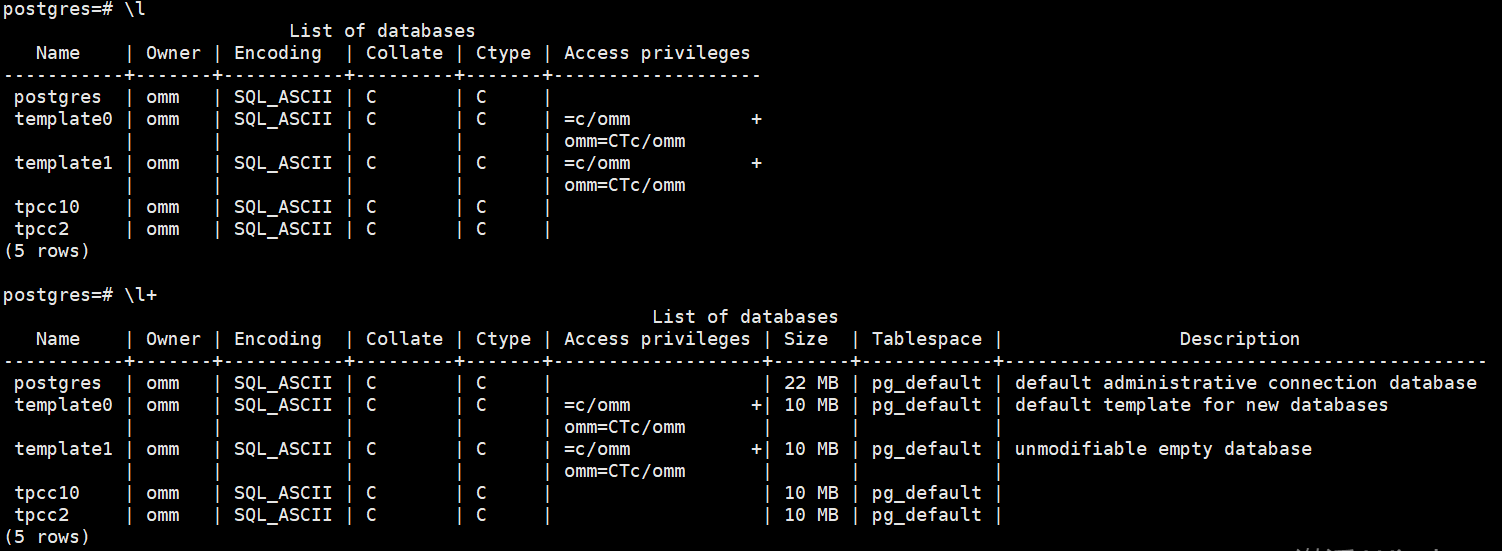Click the Size column header
The width and height of the screenshot is (1502, 551).
coord(805,339)
